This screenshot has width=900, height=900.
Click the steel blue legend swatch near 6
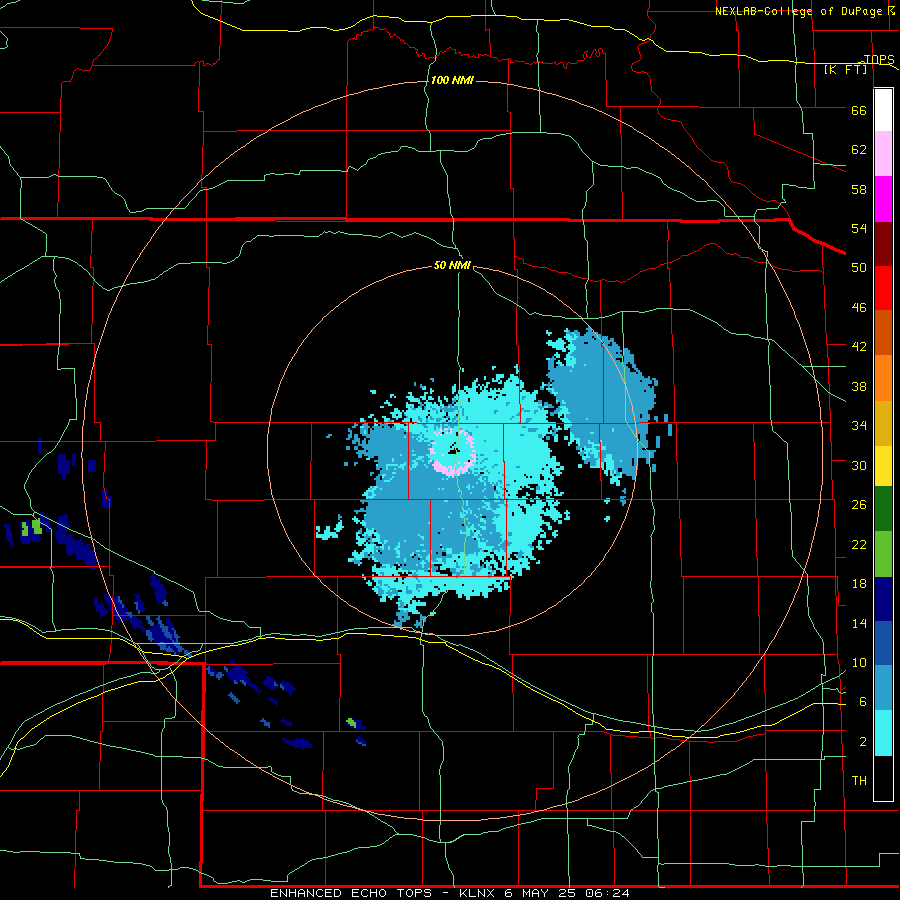tap(883, 688)
